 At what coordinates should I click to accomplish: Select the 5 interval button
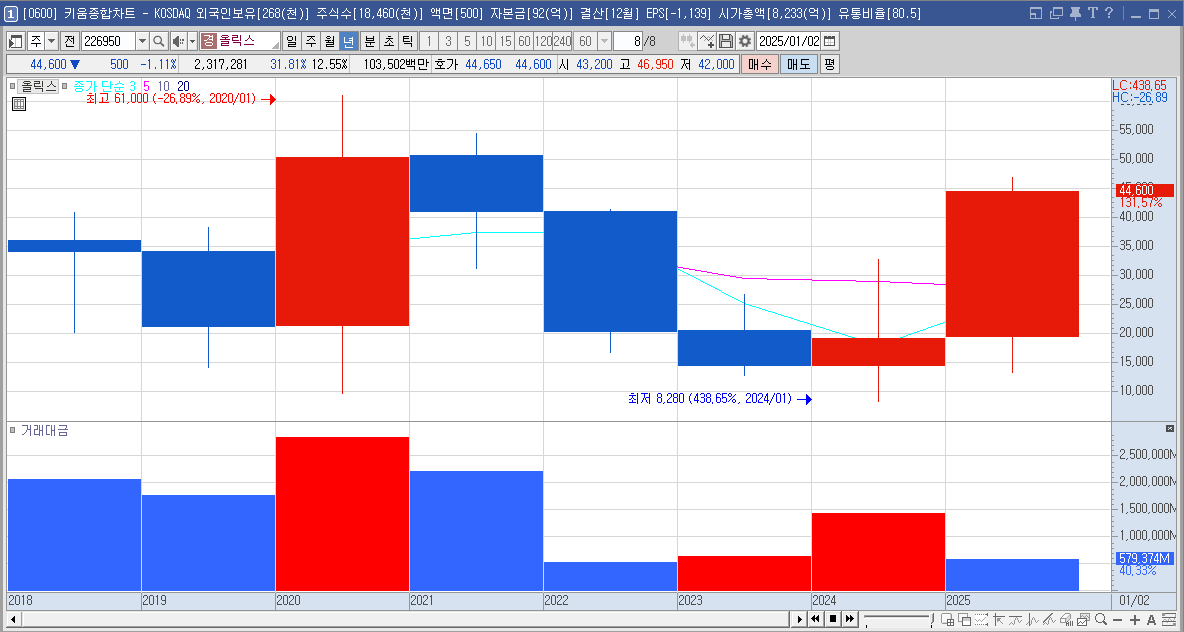point(467,41)
